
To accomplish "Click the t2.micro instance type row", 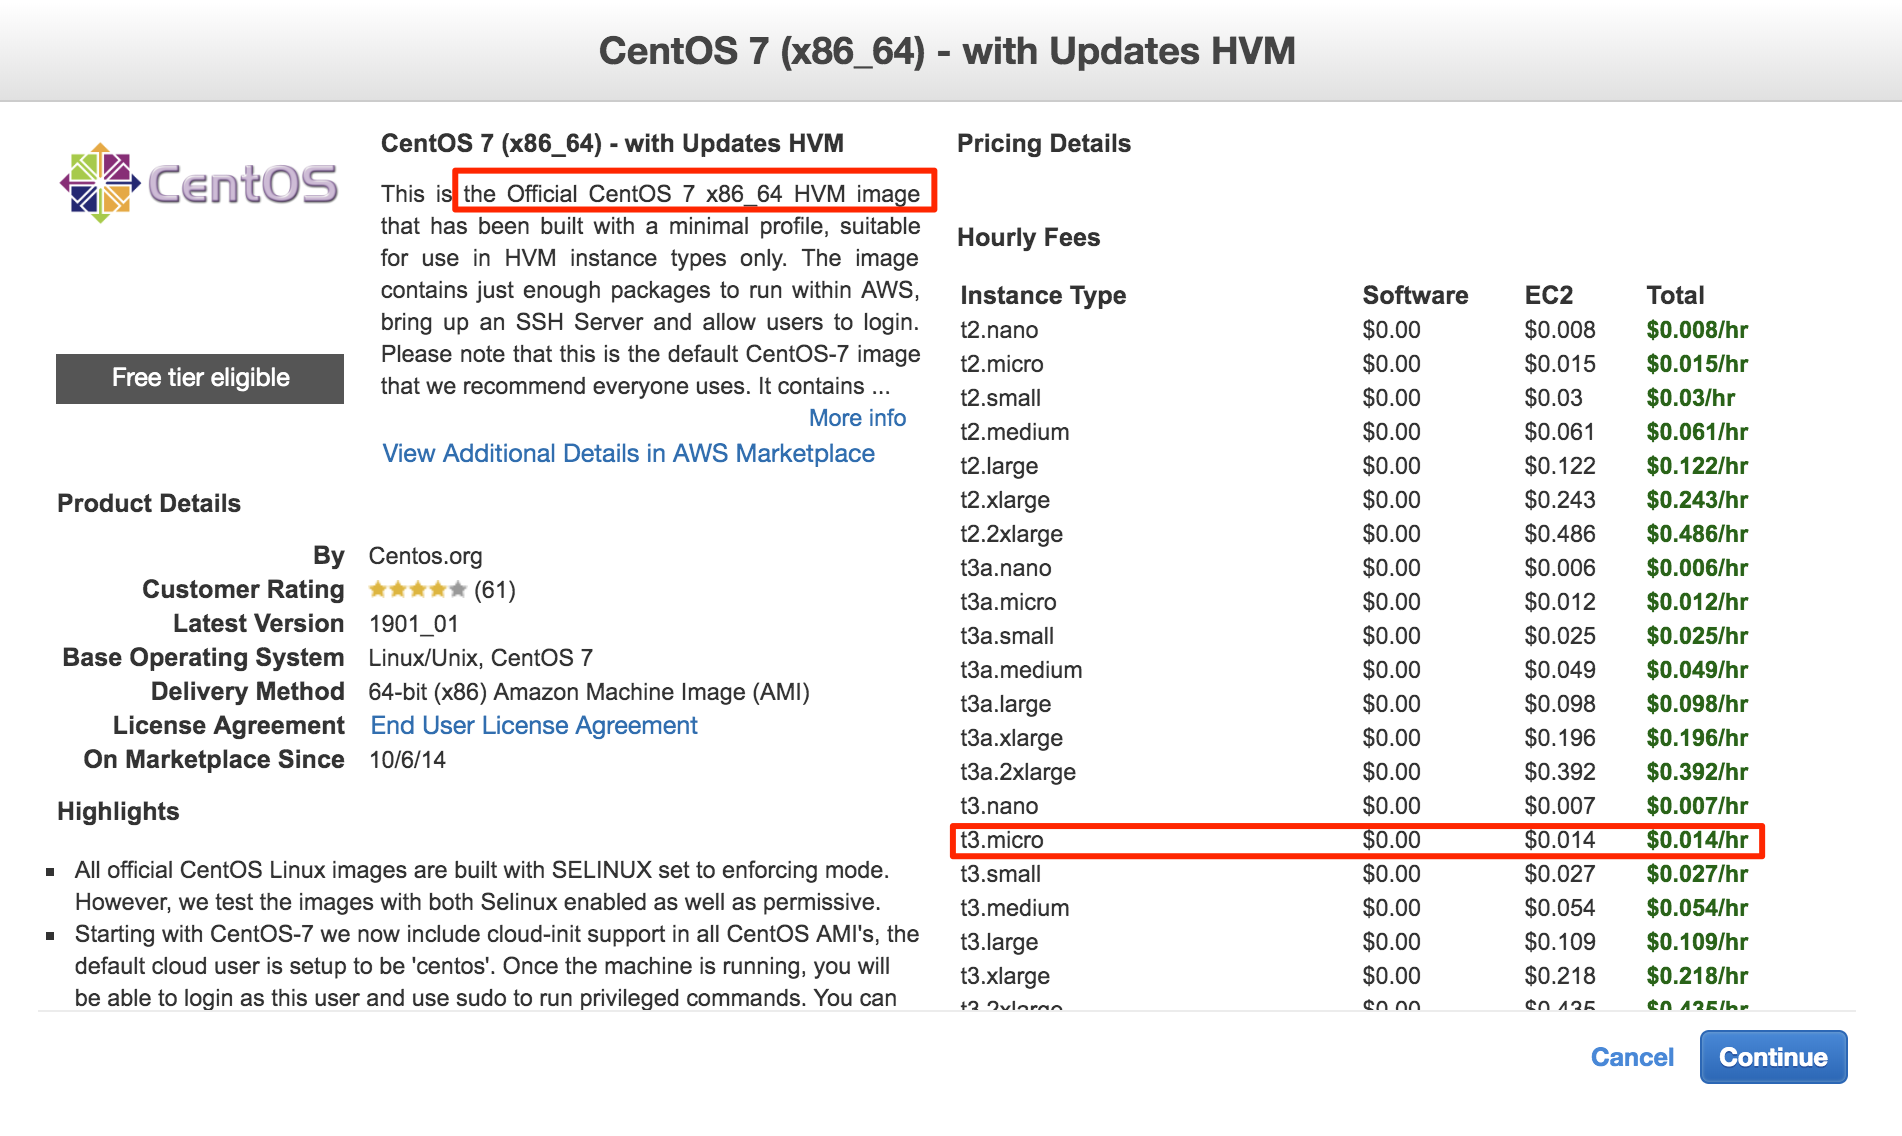I will [x=1001, y=364].
